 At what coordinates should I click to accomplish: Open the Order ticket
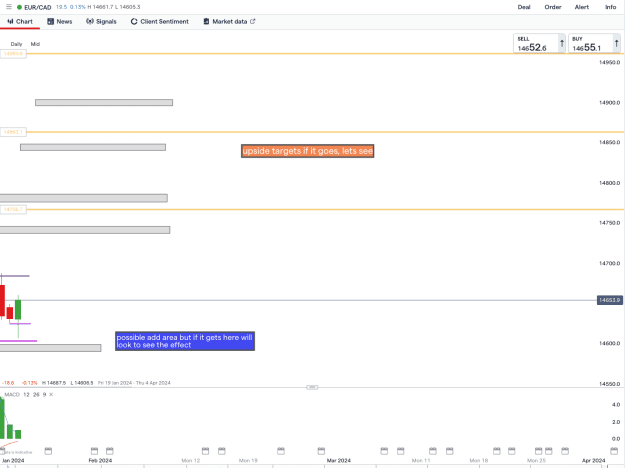point(553,7)
